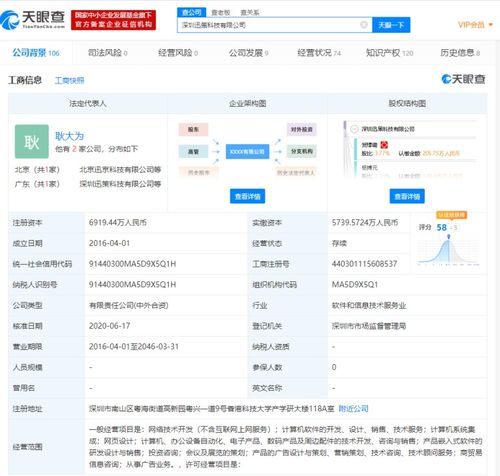This screenshot has width=500, height=476.
Task: Open the 工商快照 link
Action: 70,80
